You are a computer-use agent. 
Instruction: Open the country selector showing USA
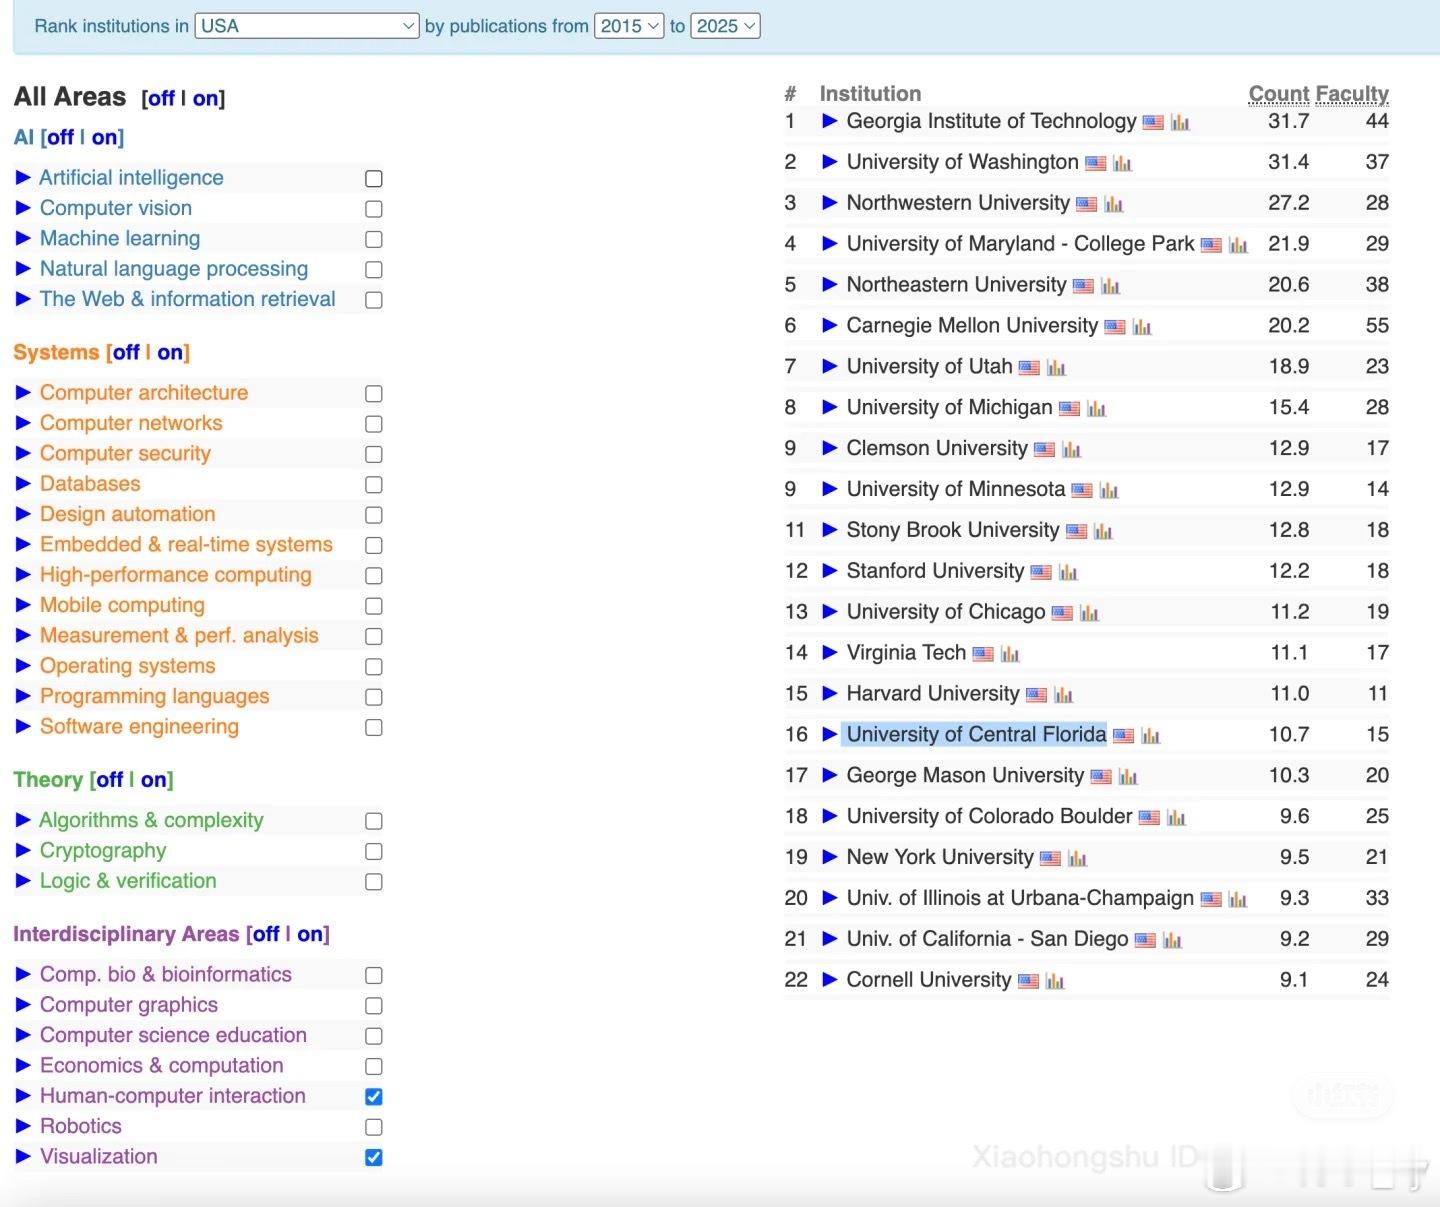pos(307,26)
